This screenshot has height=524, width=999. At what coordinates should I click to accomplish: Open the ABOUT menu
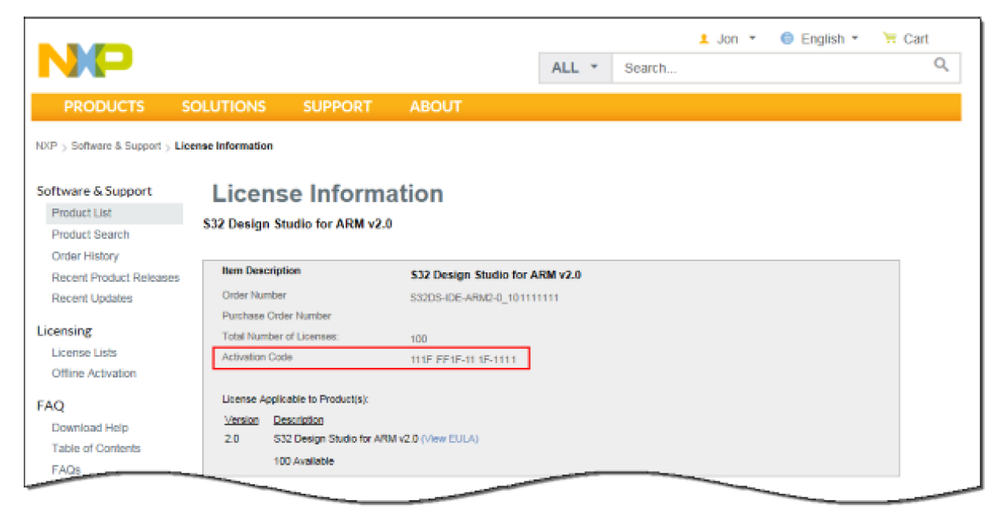435,106
